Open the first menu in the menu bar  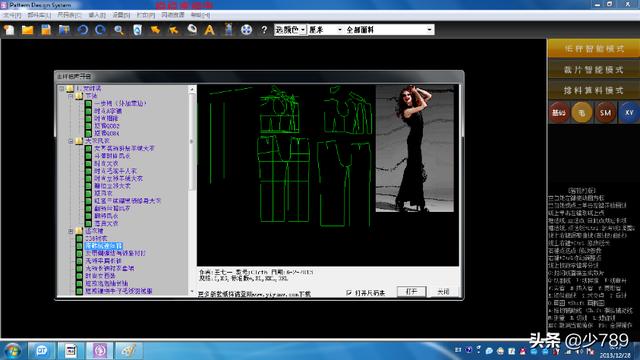pyautogui.click(x=12, y=15)
